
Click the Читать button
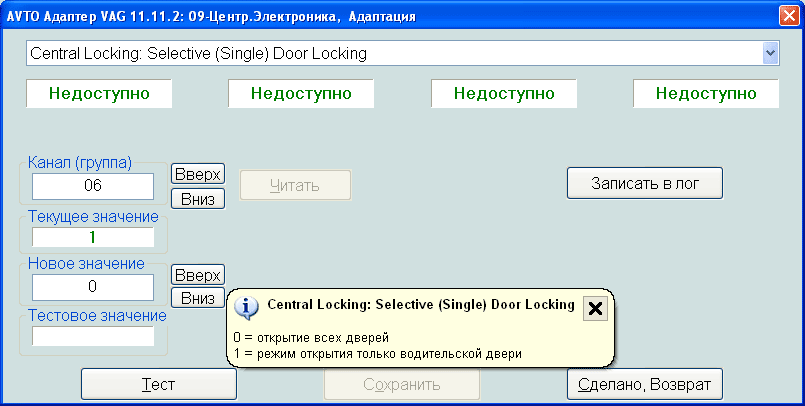click(294, 185)
